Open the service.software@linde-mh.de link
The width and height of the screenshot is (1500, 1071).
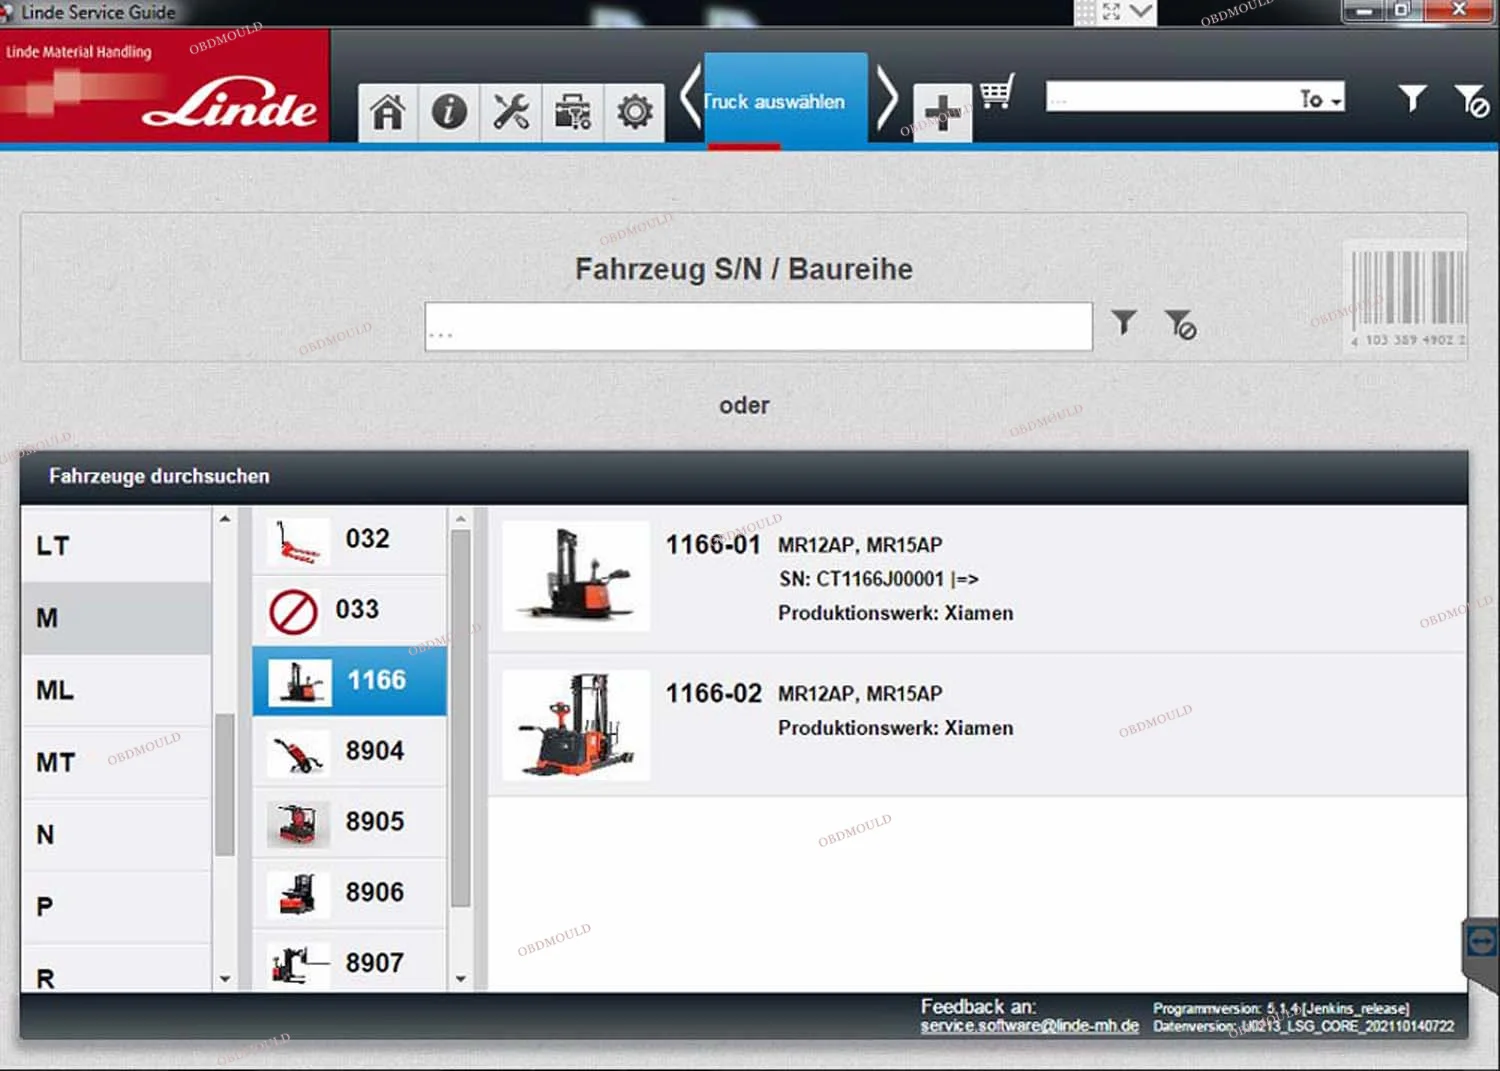click(x=1029, y=1026)
